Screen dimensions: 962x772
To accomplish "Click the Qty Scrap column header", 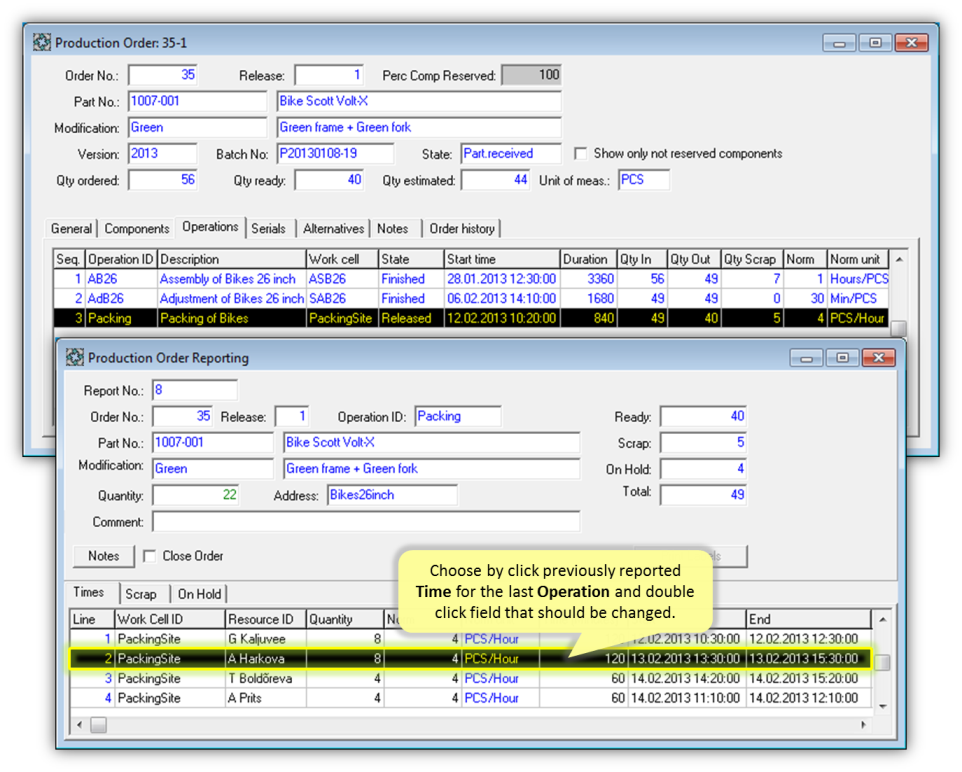I will pos(752,260).
